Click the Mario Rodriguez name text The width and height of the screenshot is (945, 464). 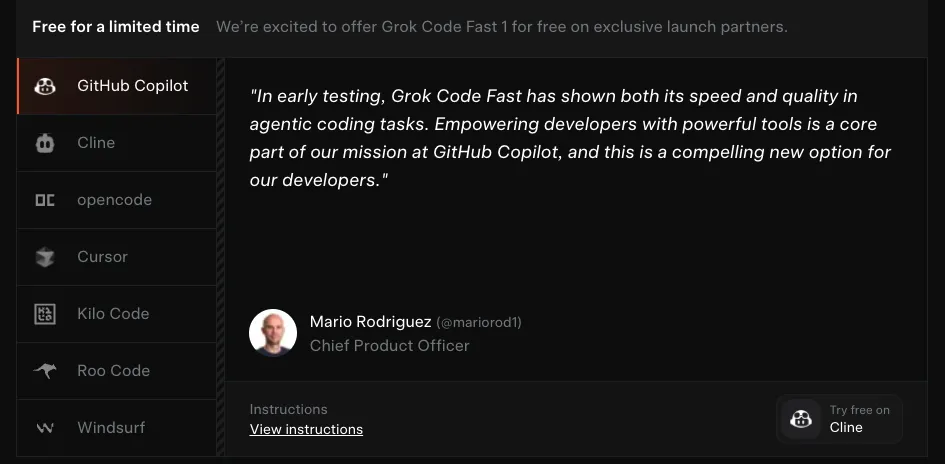370,322
